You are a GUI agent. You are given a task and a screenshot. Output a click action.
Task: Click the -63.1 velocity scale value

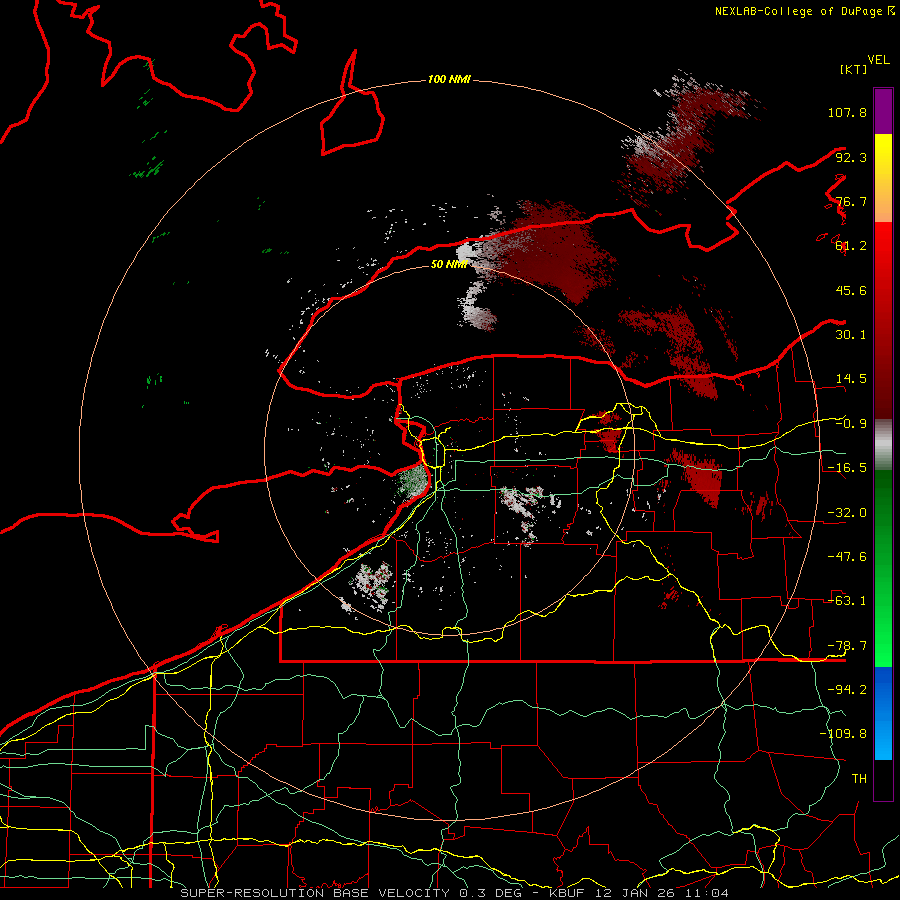(x=847, y=601)
